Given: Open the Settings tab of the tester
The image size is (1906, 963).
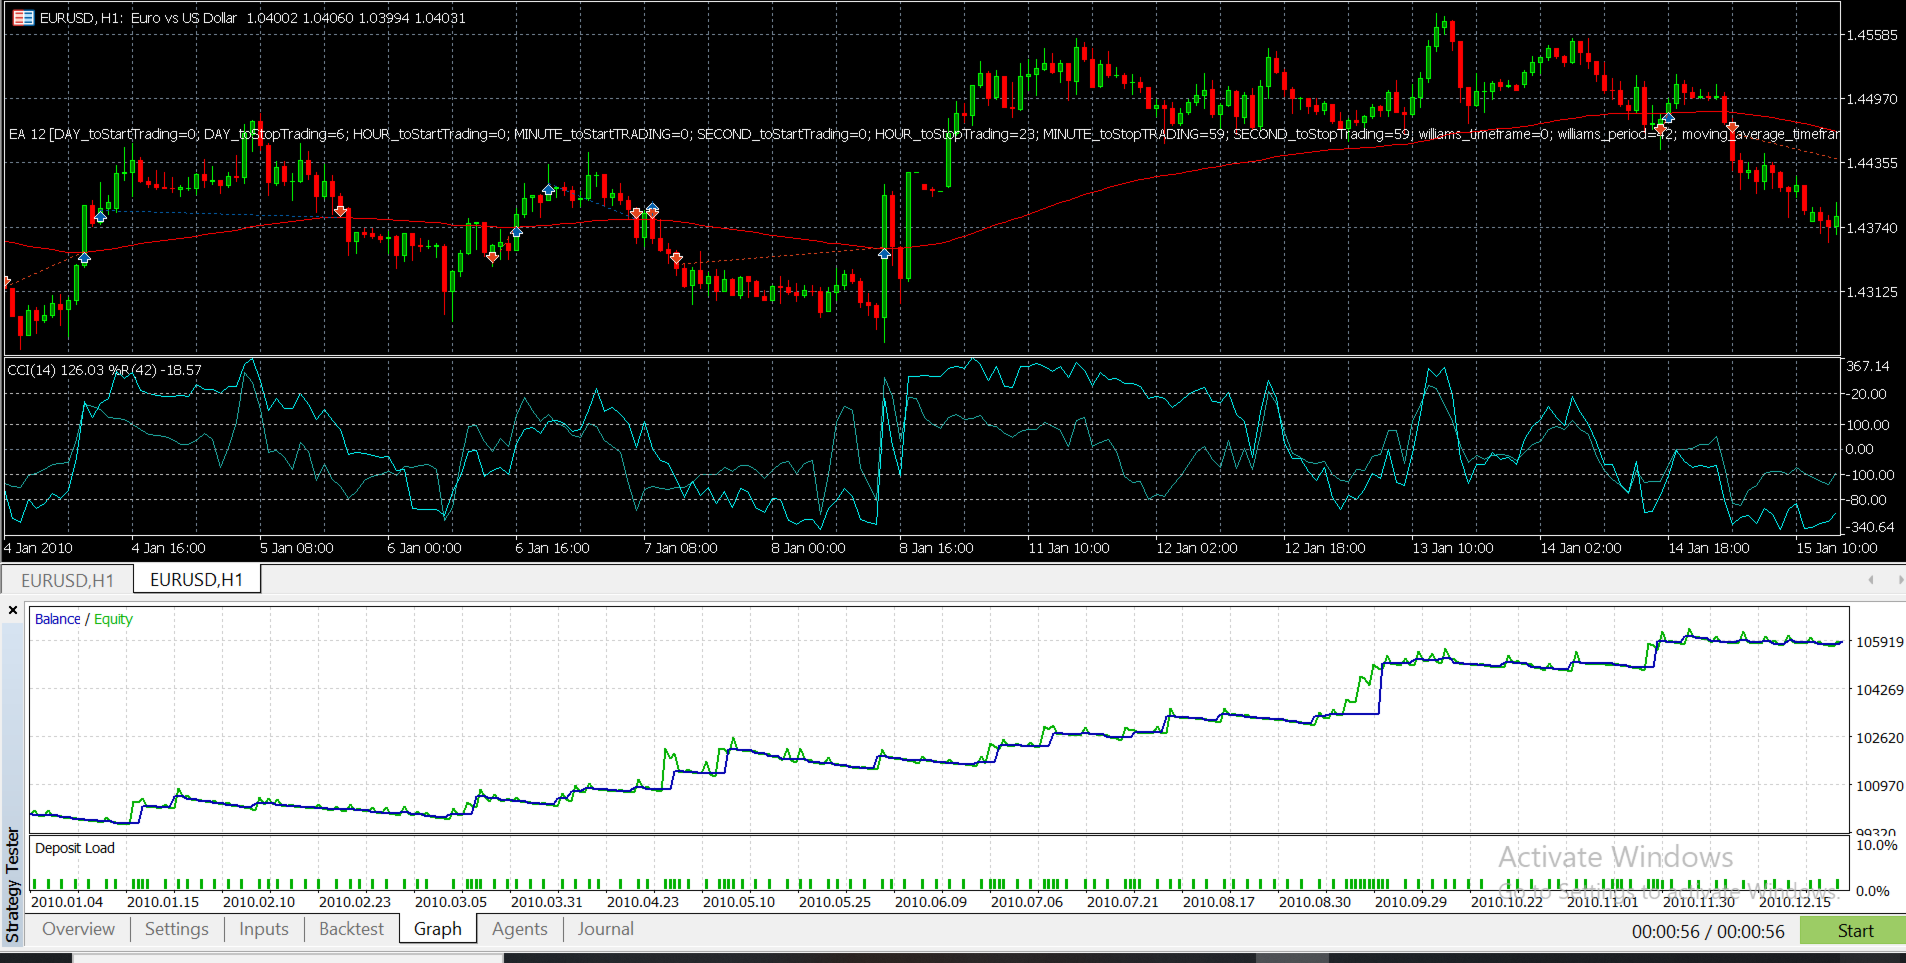Looking at the screenshot, I should tap(177, 929).
